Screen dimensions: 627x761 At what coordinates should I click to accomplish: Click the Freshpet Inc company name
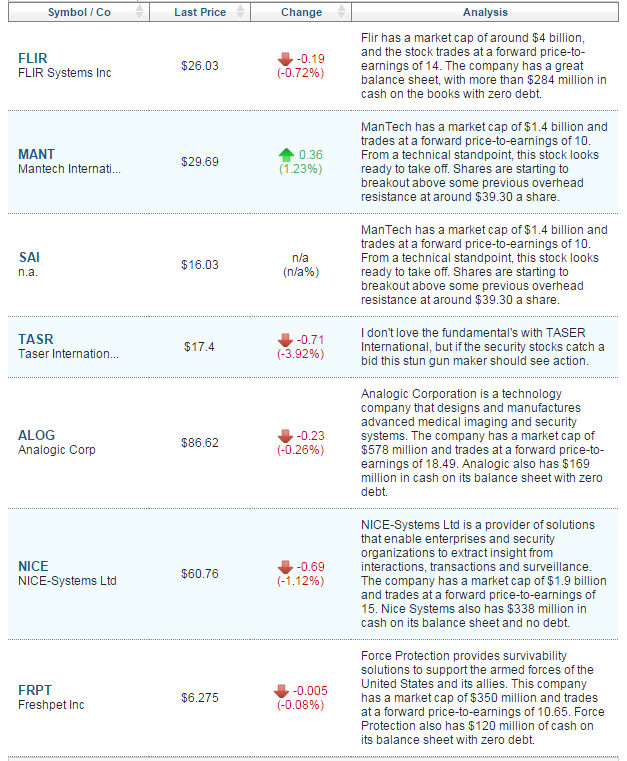54,705
